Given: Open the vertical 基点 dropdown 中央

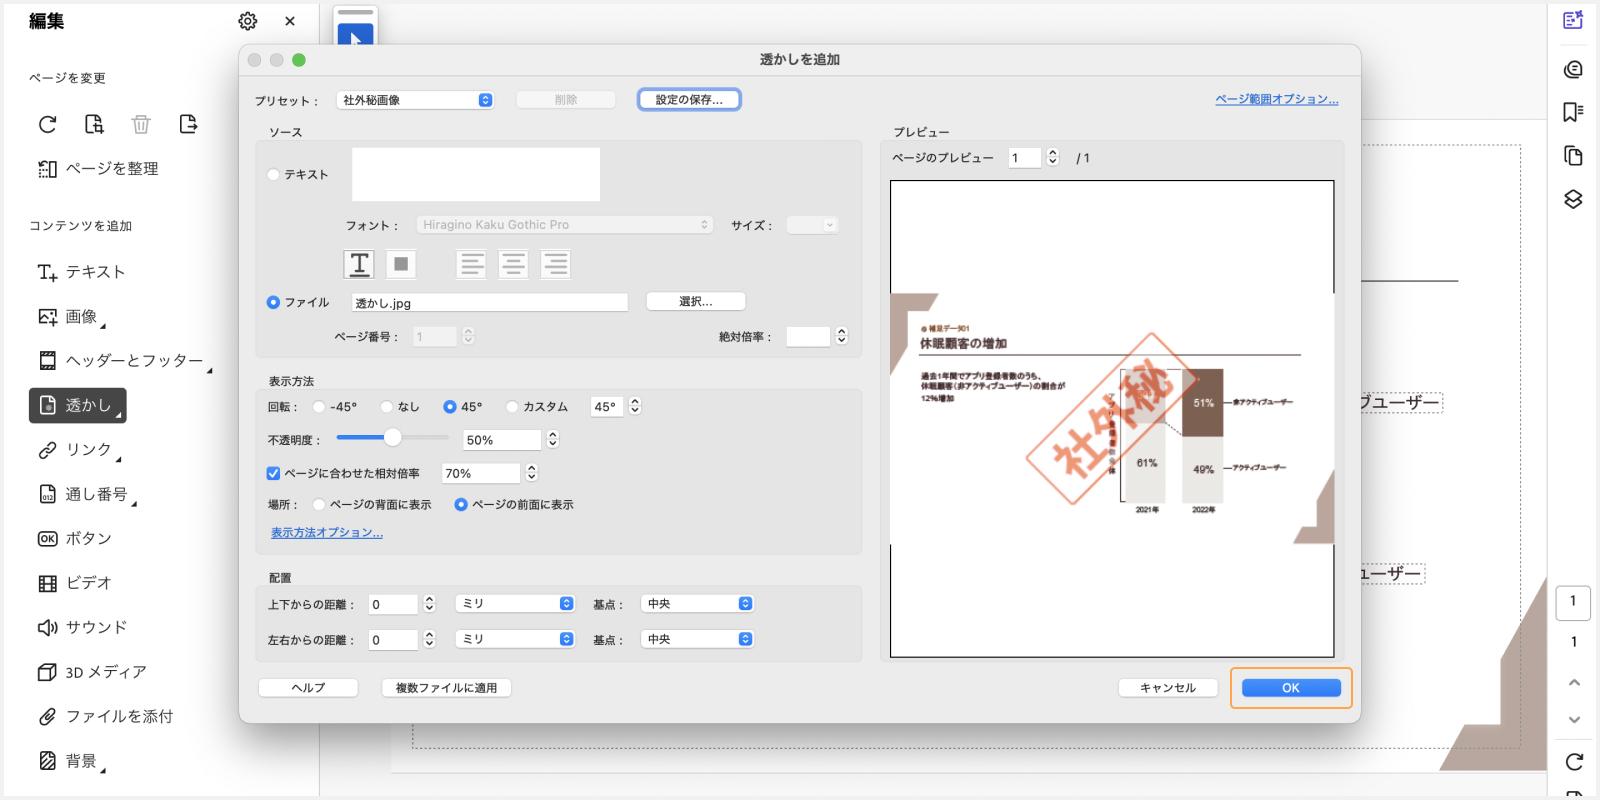Looking at the screenshot, I should tap(698, 604).
